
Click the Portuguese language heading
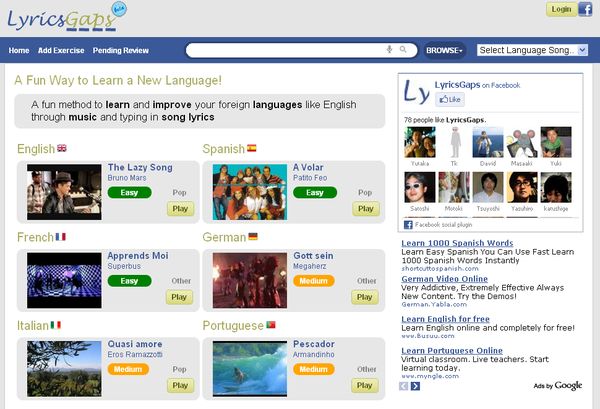tap(233, 326)
